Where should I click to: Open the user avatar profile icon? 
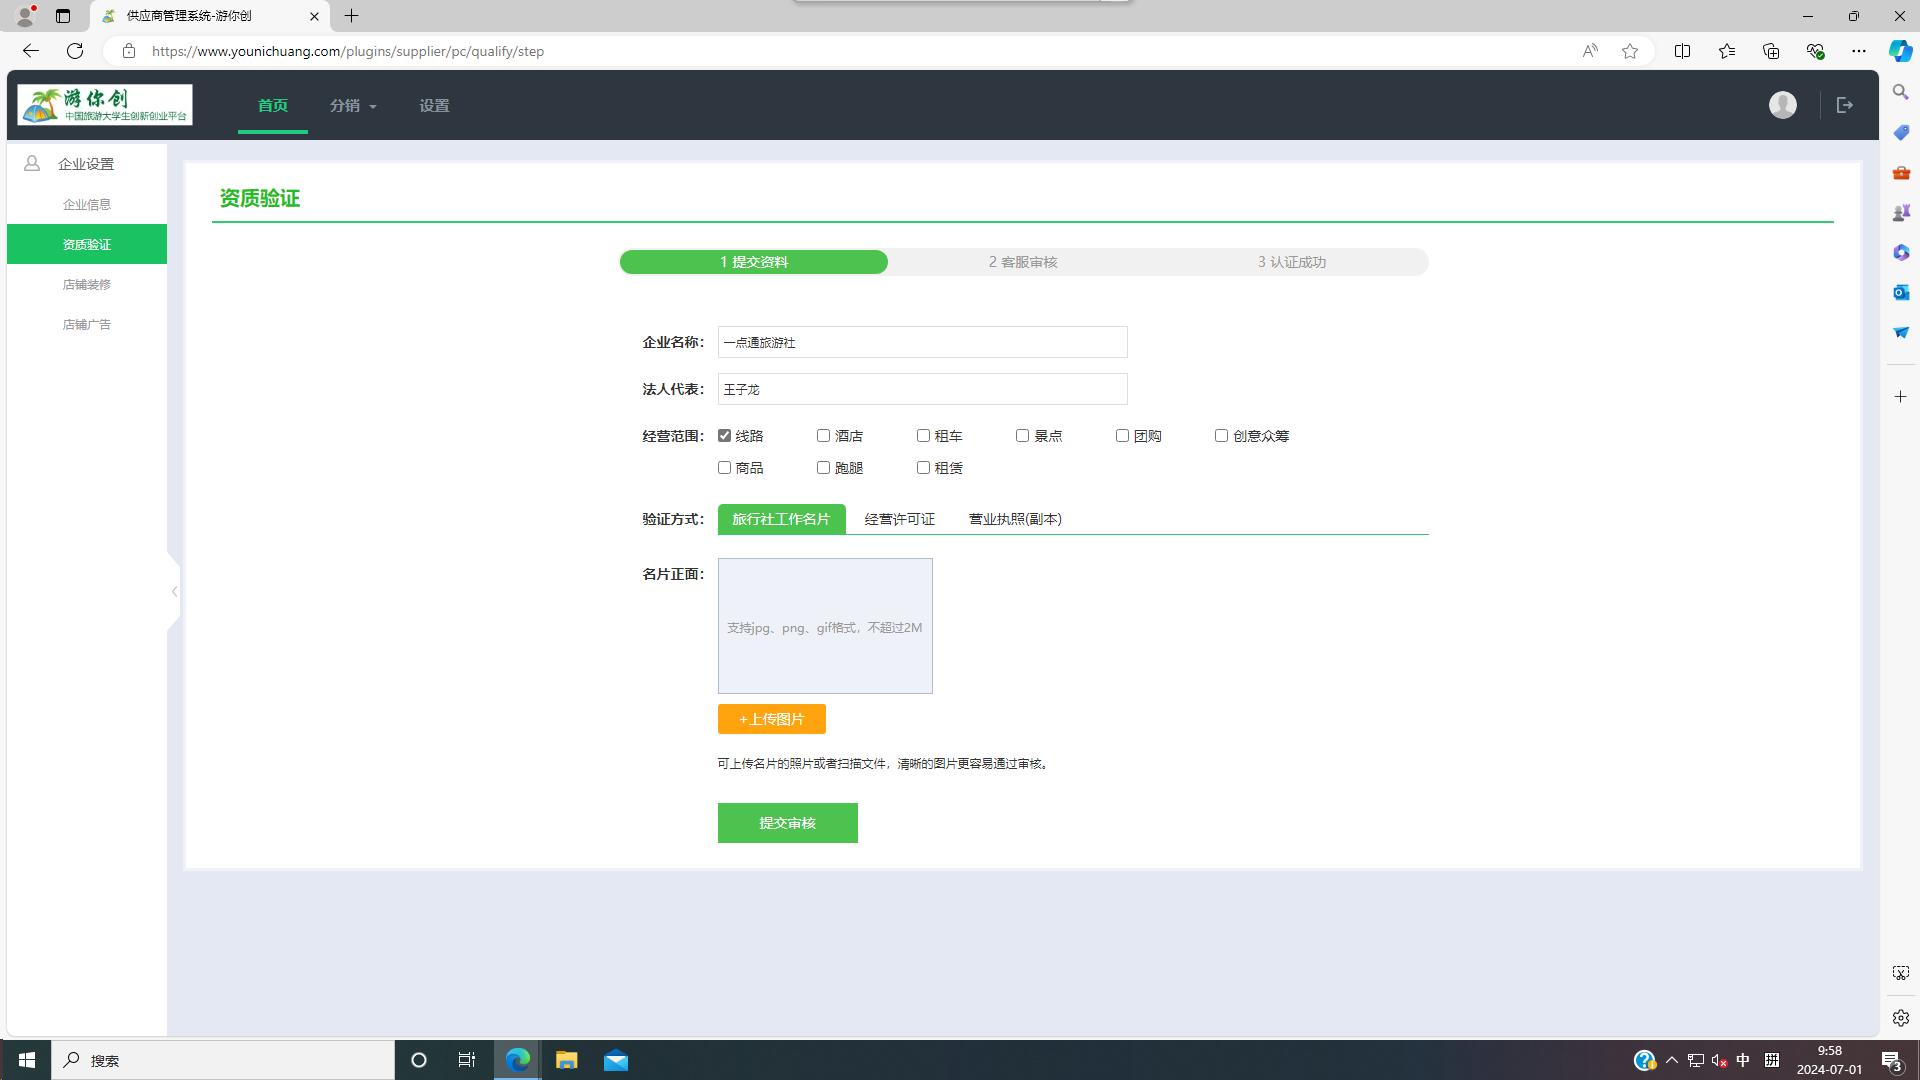1782,105
